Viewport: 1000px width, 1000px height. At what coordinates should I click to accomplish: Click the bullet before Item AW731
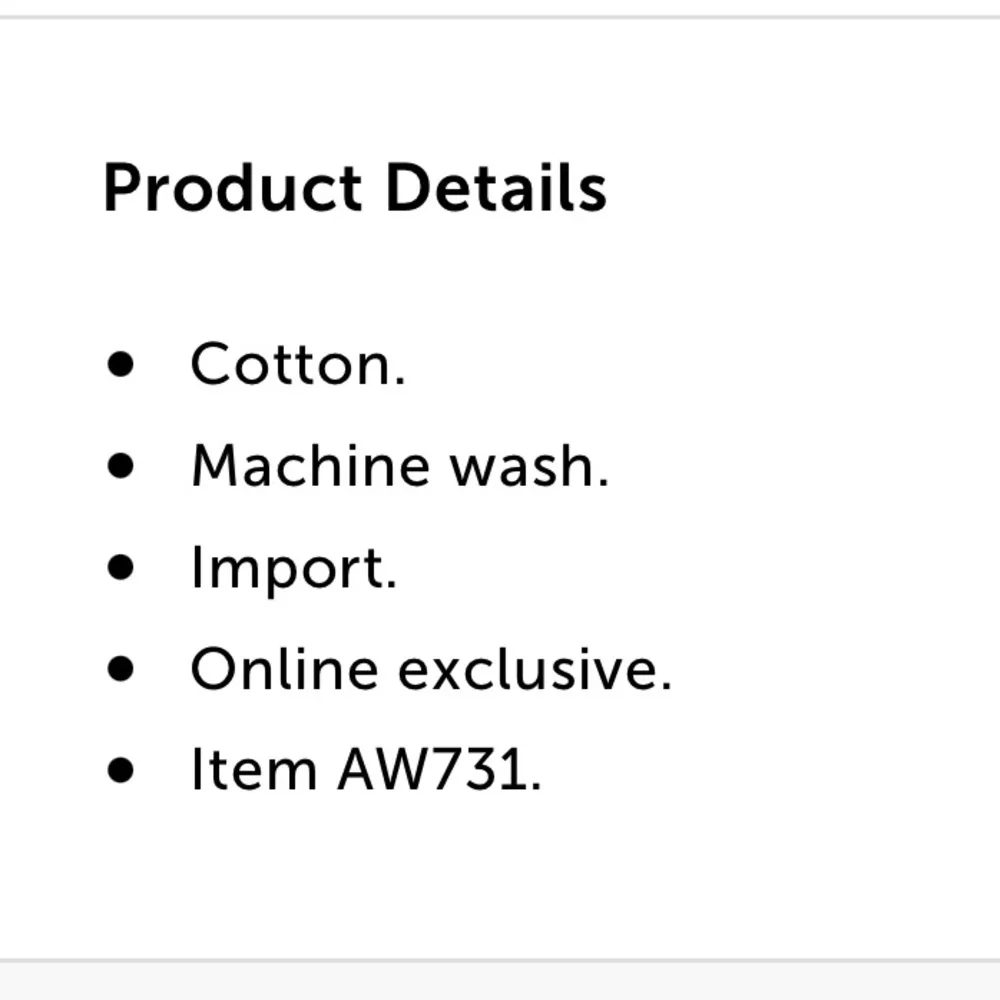pos(121,771)
